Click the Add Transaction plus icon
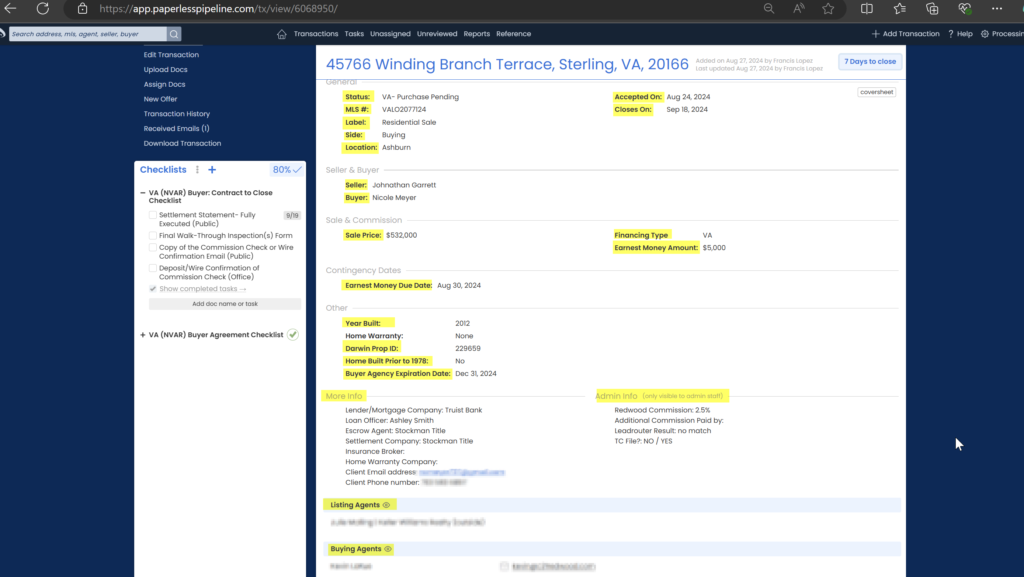 [x=875, y=34]
